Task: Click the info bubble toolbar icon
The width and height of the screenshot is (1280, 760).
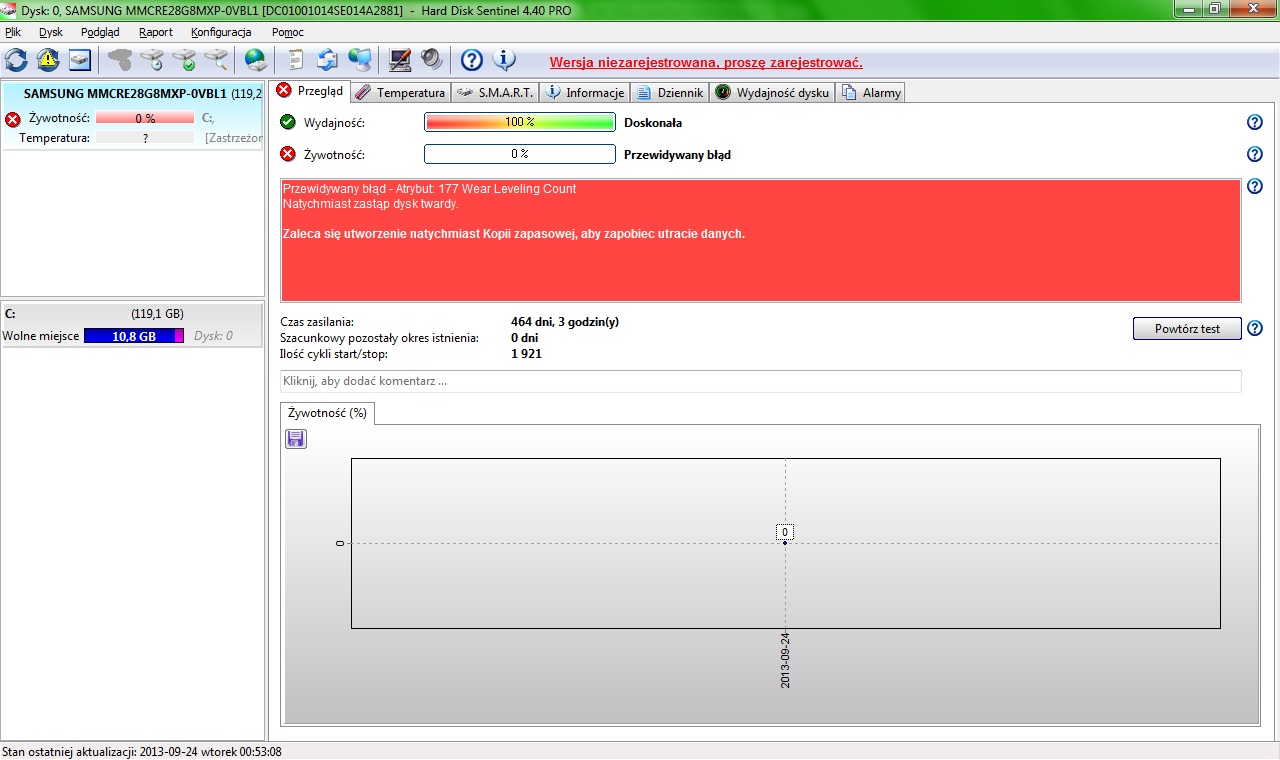Action: coord(504,60)
